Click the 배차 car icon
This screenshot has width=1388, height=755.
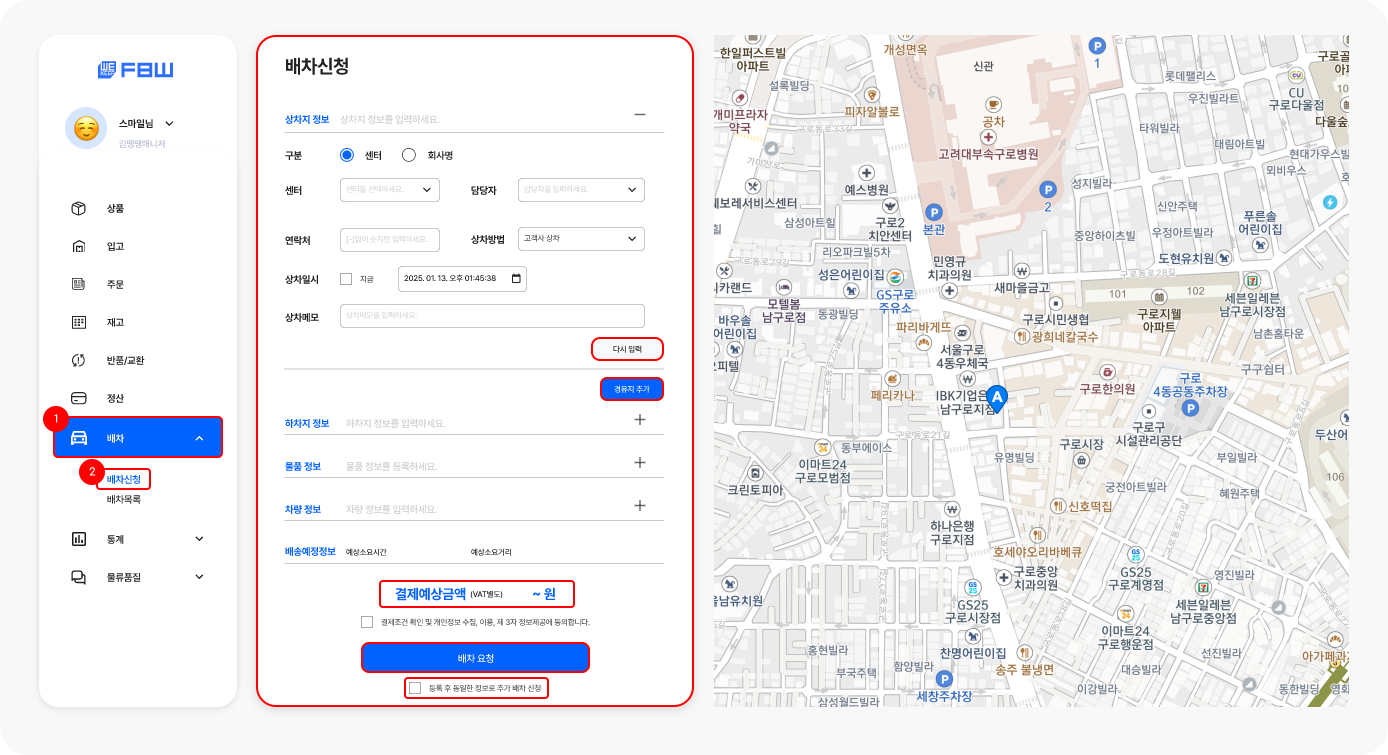coord(78,438)
